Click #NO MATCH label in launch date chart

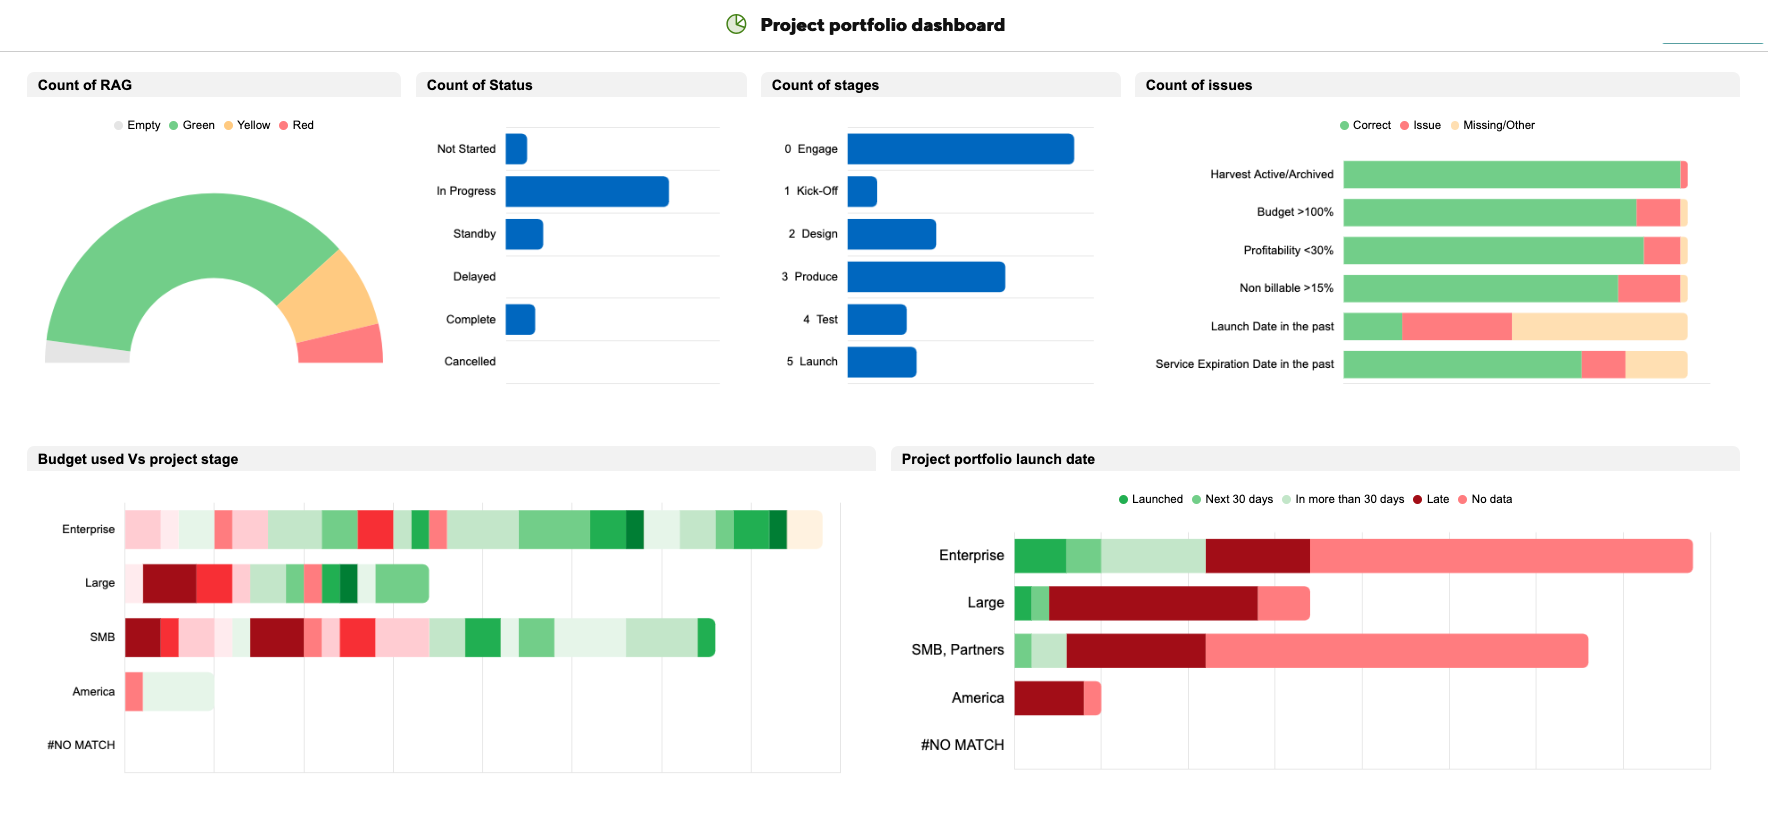click(x=962, y=745)
